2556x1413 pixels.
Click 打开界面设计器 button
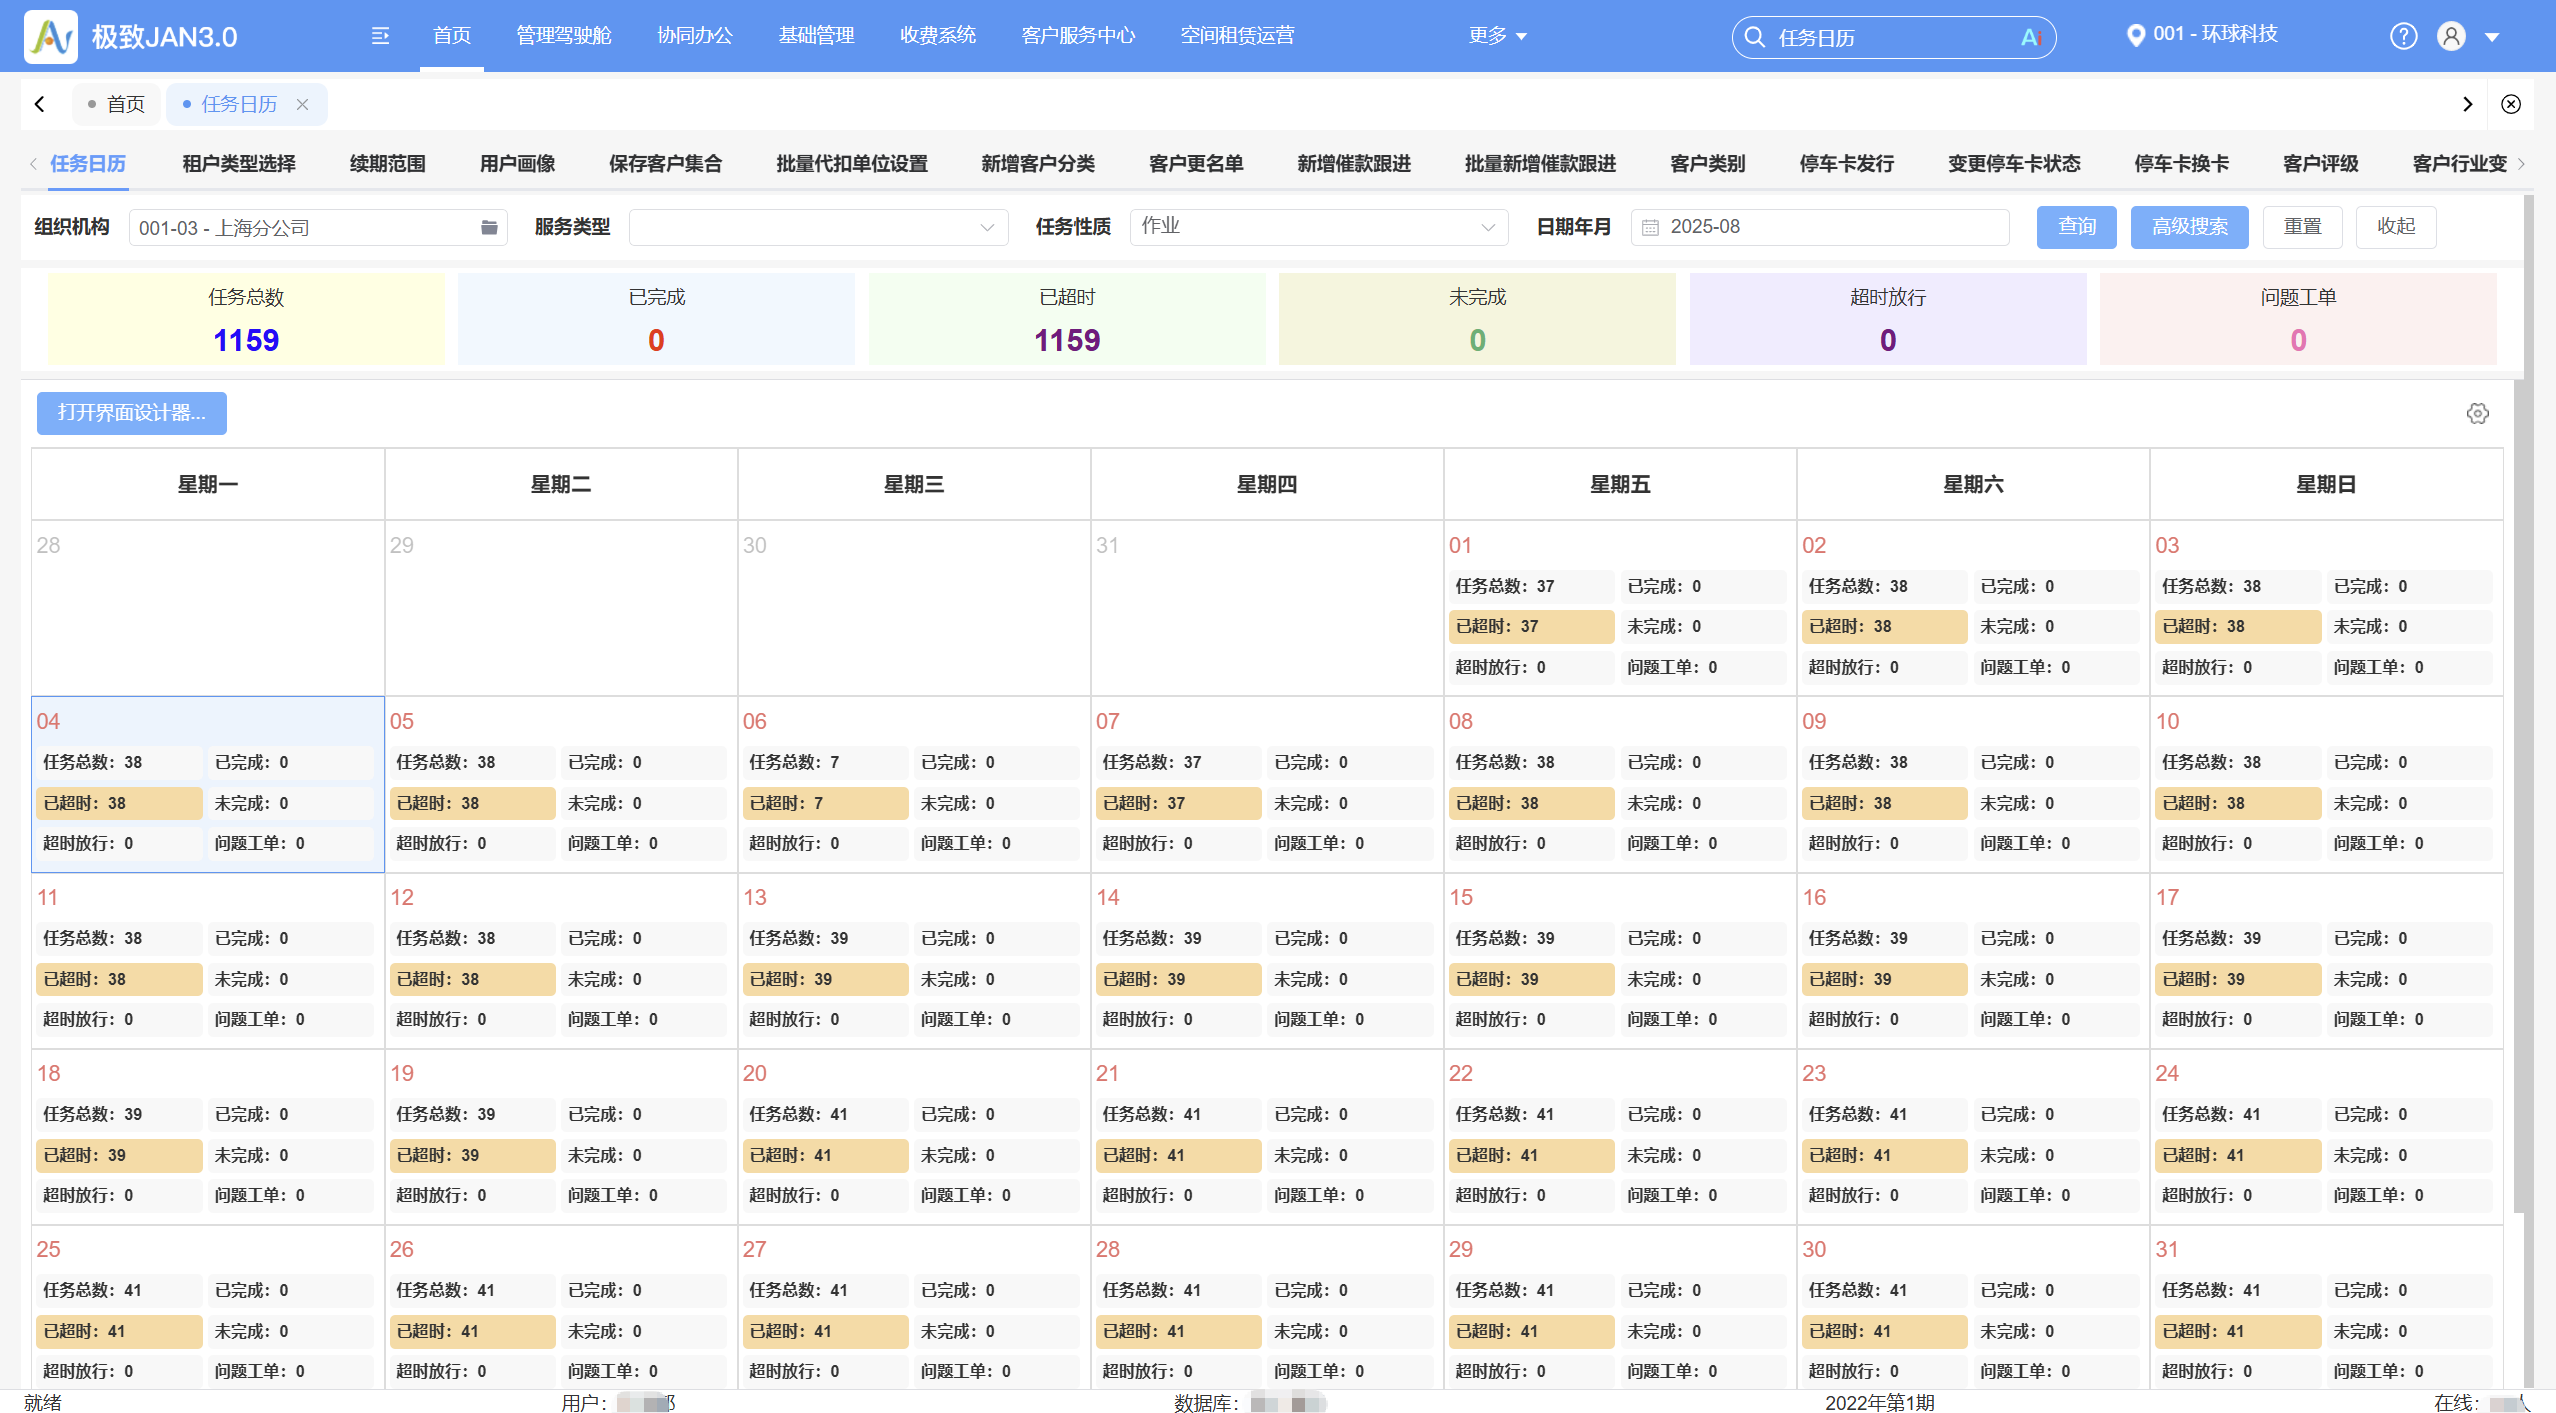pos(132,414)
